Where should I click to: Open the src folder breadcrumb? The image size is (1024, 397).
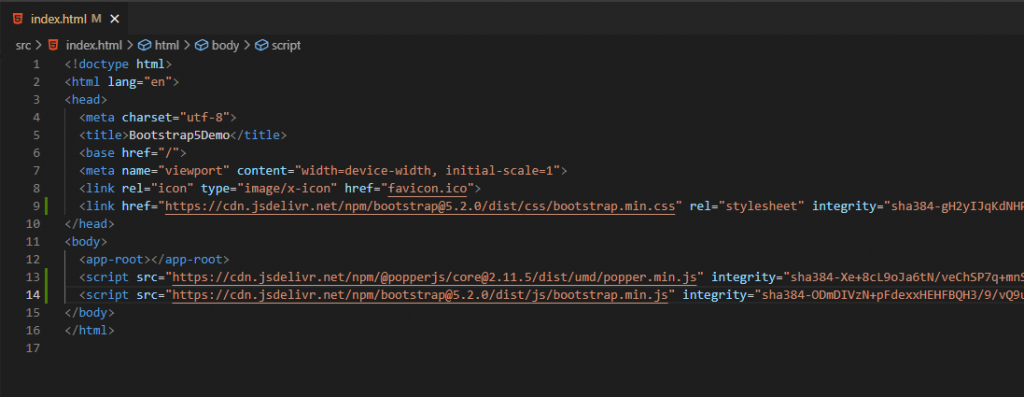click(23, 45)
